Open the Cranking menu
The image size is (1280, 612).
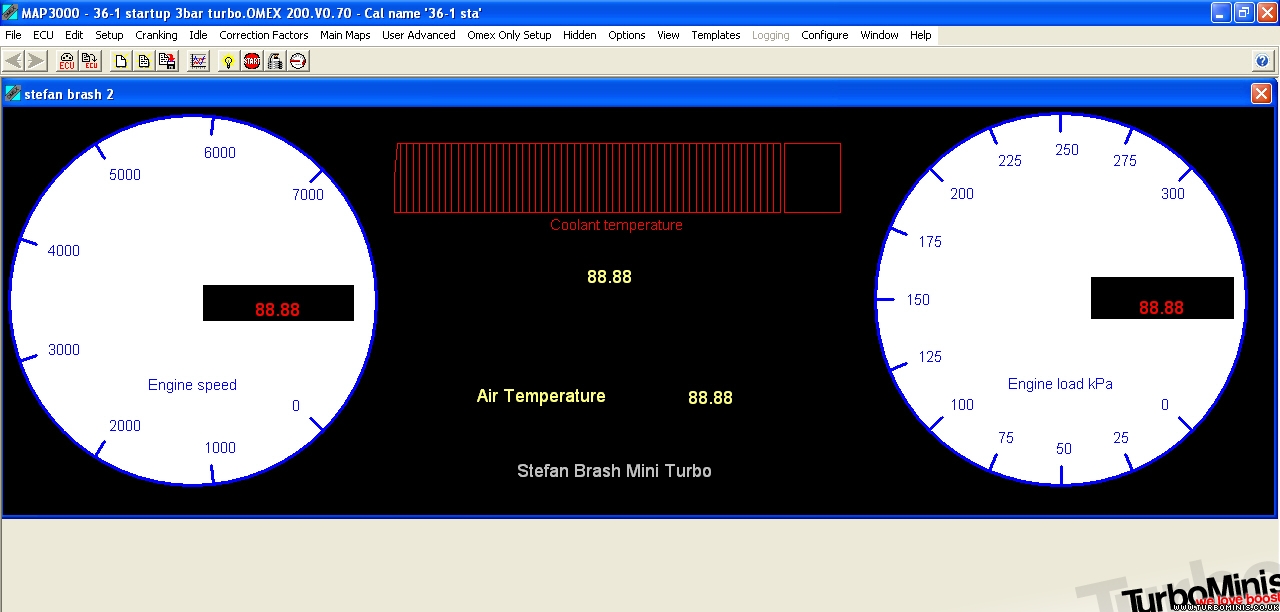156,35
